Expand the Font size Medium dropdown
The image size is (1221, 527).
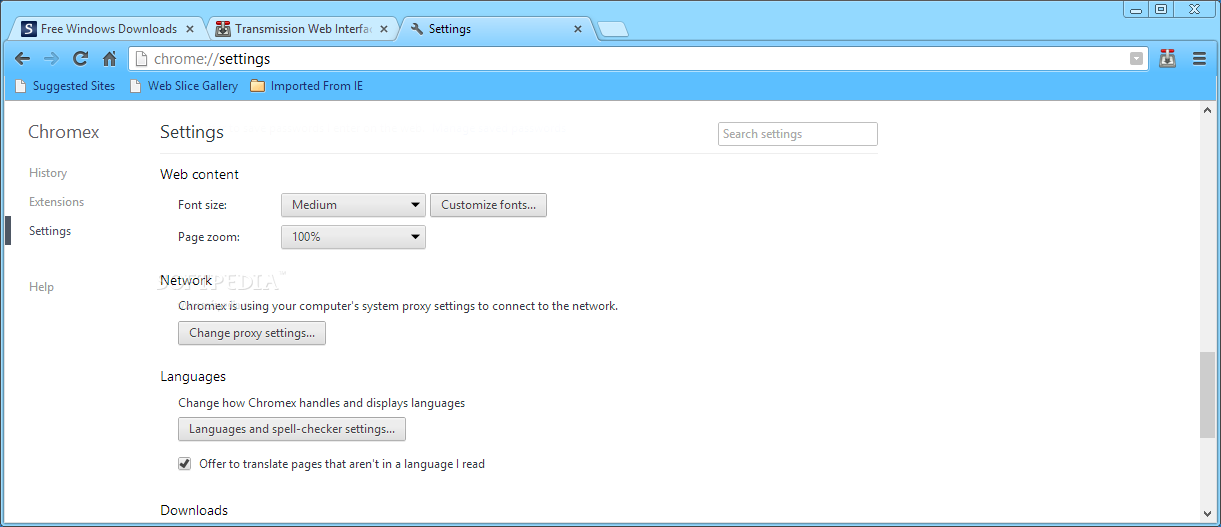point(353,205)
